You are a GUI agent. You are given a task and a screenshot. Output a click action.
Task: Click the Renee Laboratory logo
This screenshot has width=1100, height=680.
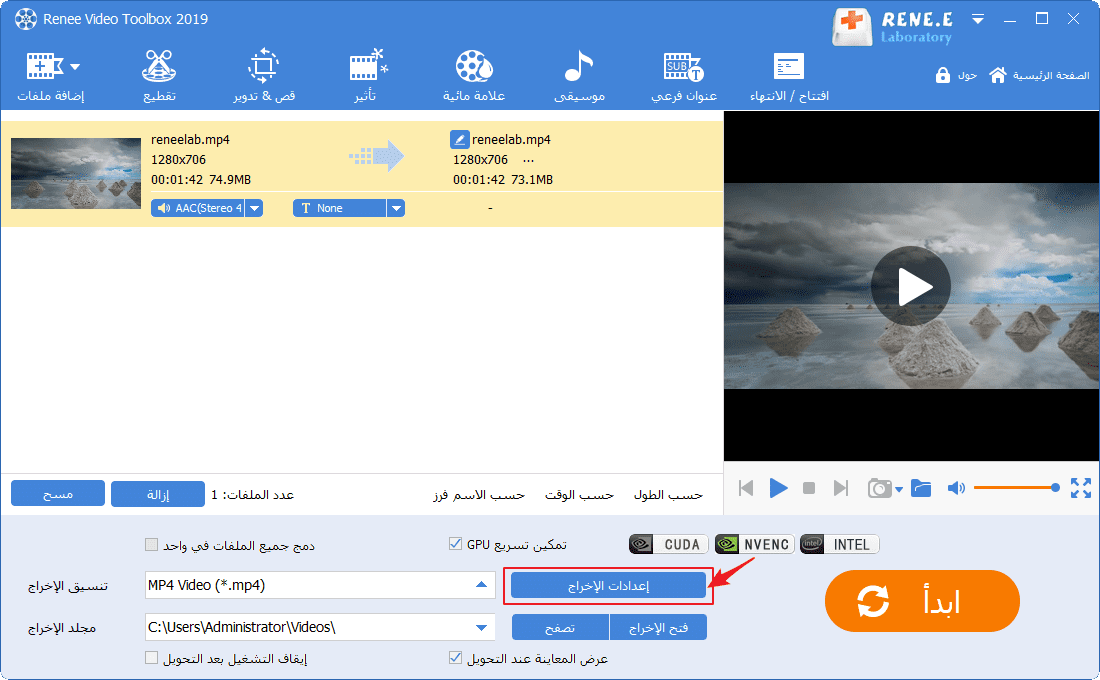[x=892, y=27]
